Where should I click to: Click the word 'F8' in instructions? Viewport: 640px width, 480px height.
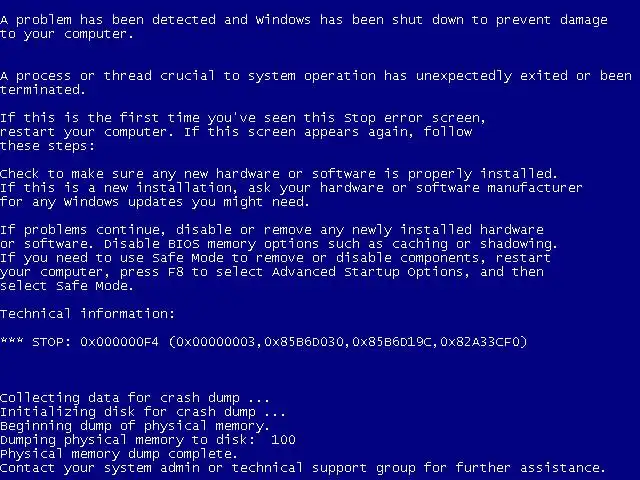pos(176,272)
